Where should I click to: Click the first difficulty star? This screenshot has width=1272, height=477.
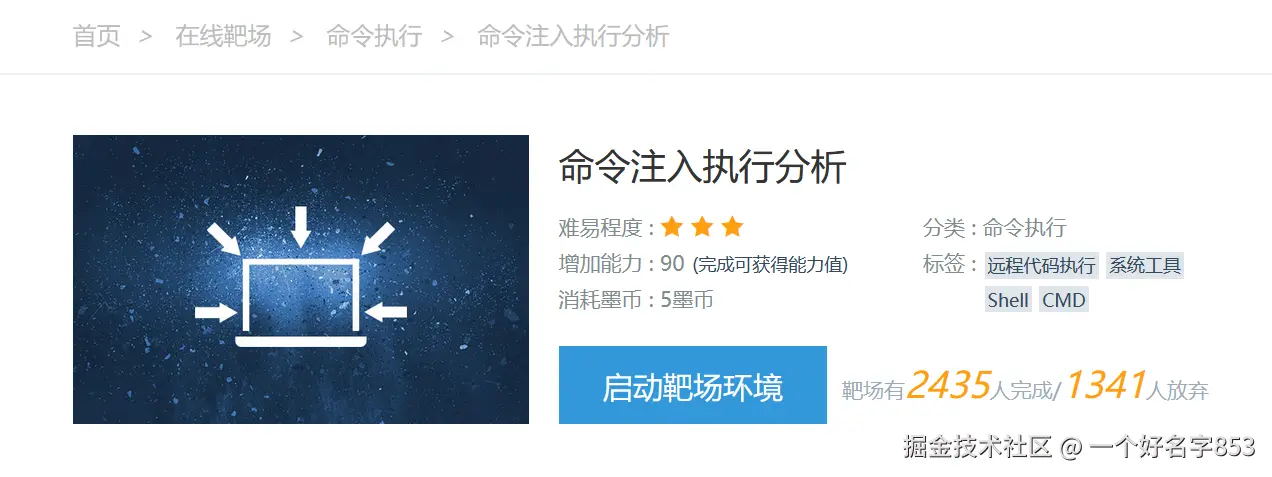672,227
